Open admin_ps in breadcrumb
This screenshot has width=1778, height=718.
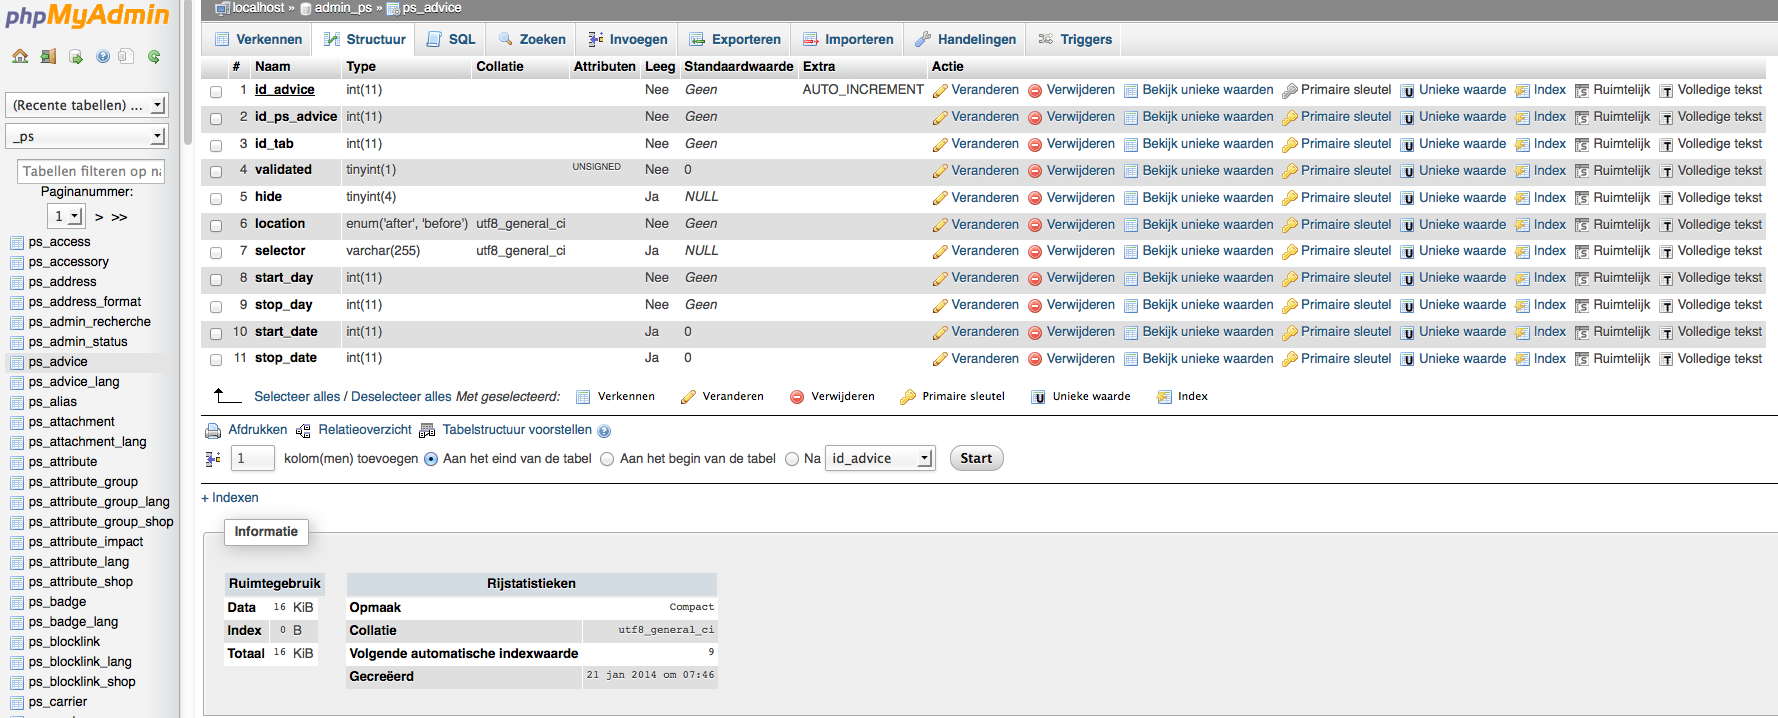343,8
